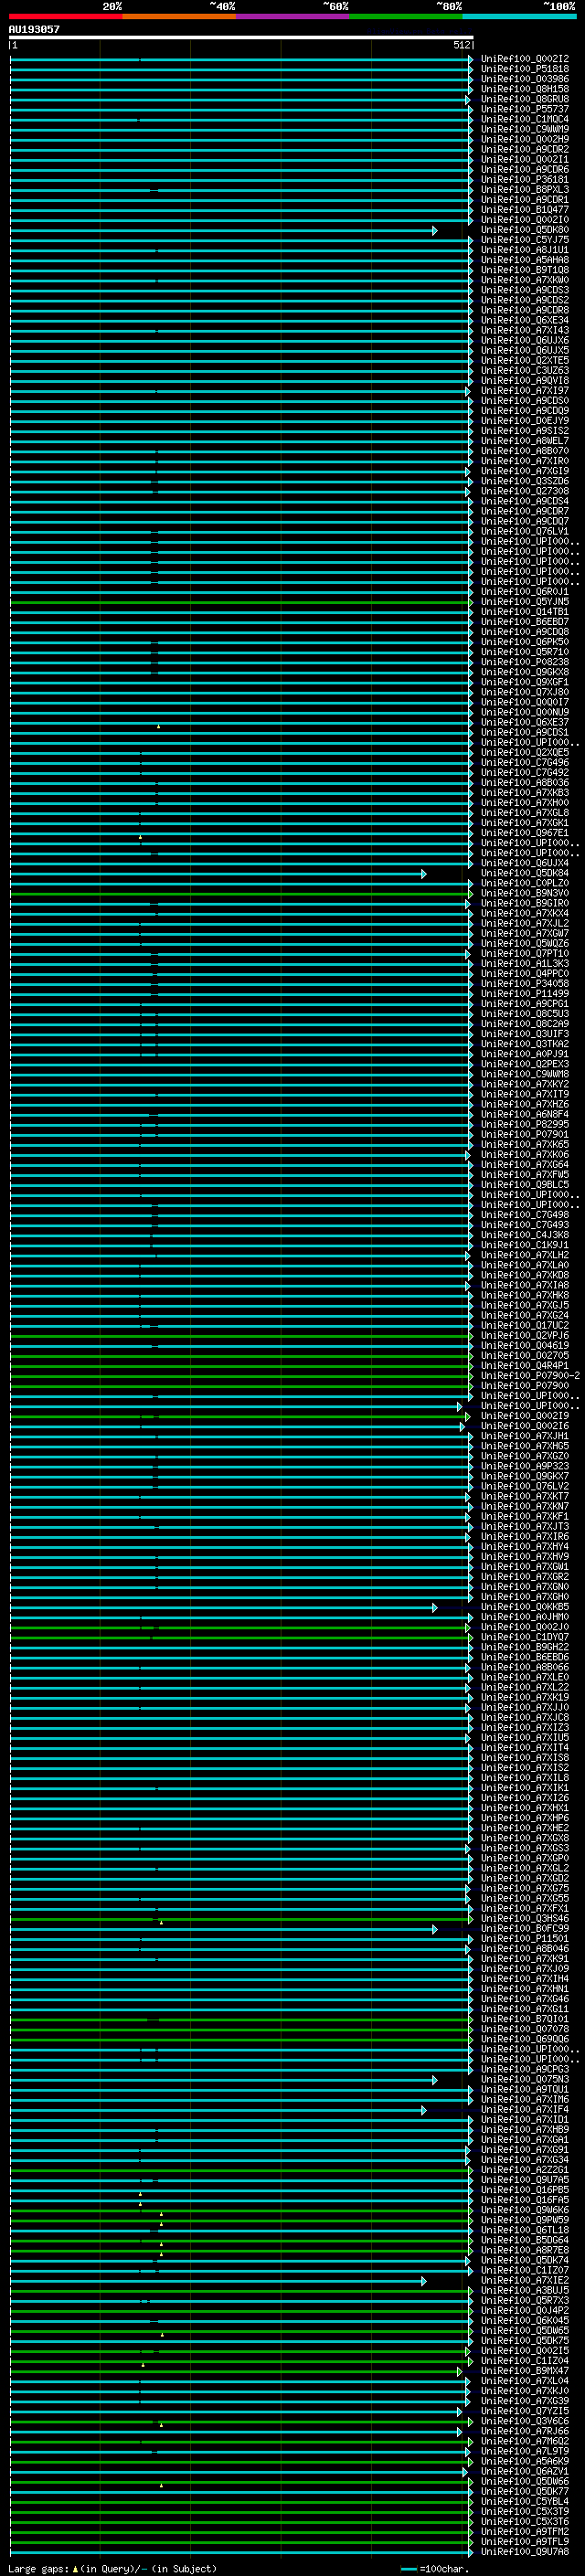The height and width of the screenshot is (2576, 585).
Task: Select the UniRef100_A9TFM2 label
Action: pos(525,2531)
